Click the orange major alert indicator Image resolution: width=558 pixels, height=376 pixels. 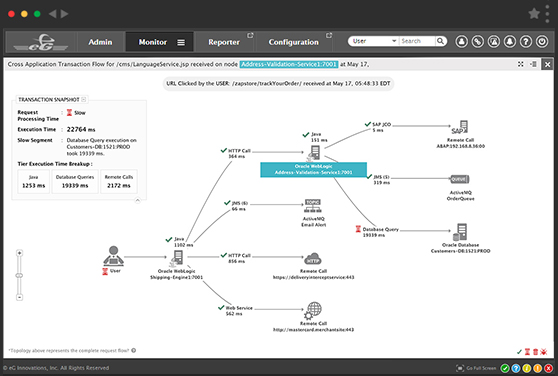pyautogui.click(x=538, y=368)
